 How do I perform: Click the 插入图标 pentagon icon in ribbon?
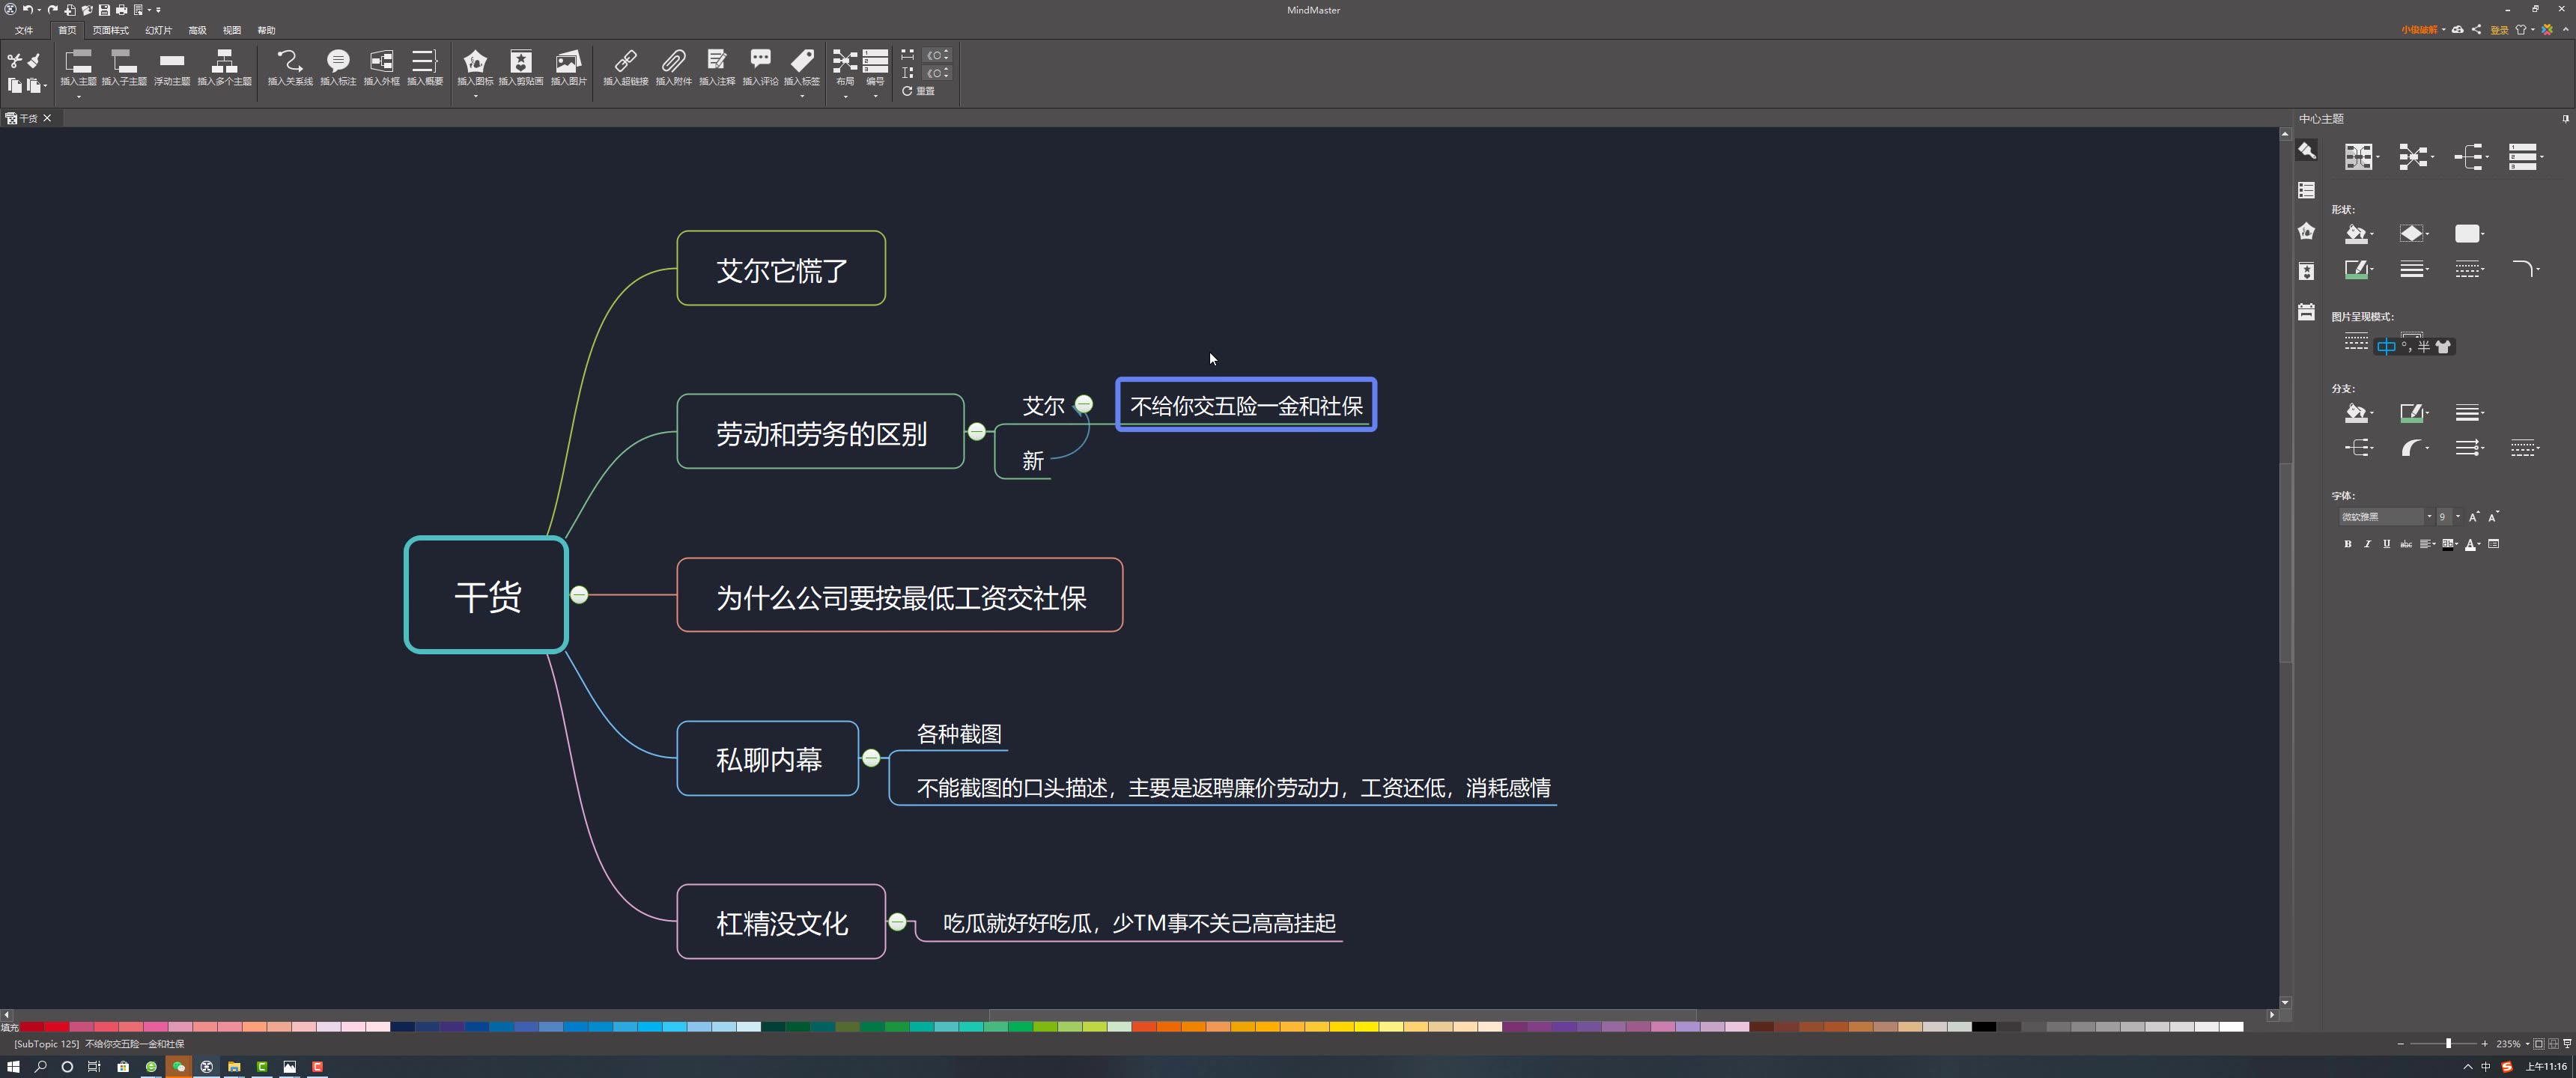click(x=475, y=62)
